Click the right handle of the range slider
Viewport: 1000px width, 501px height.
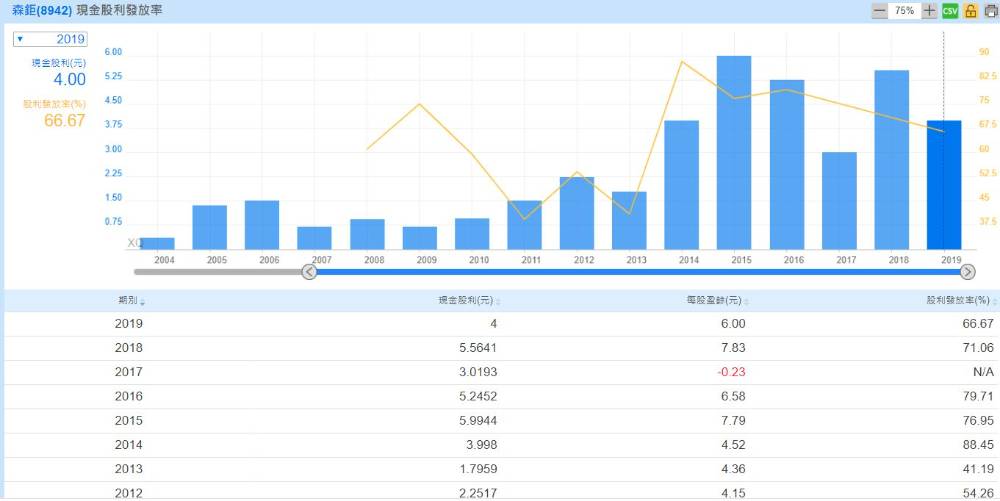coord(967,272)
